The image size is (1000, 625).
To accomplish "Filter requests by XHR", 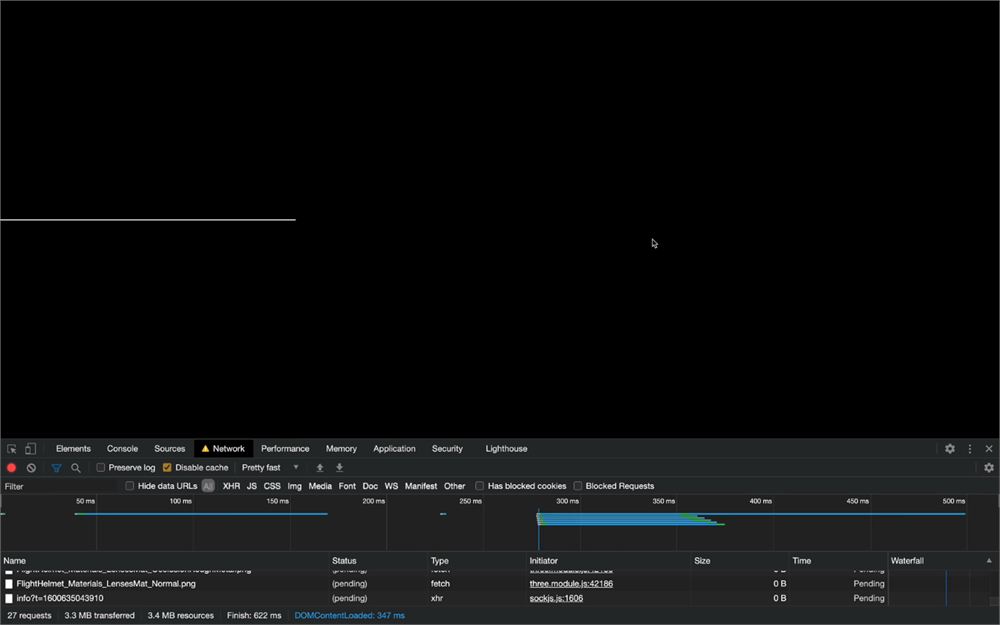I will 232,486.
